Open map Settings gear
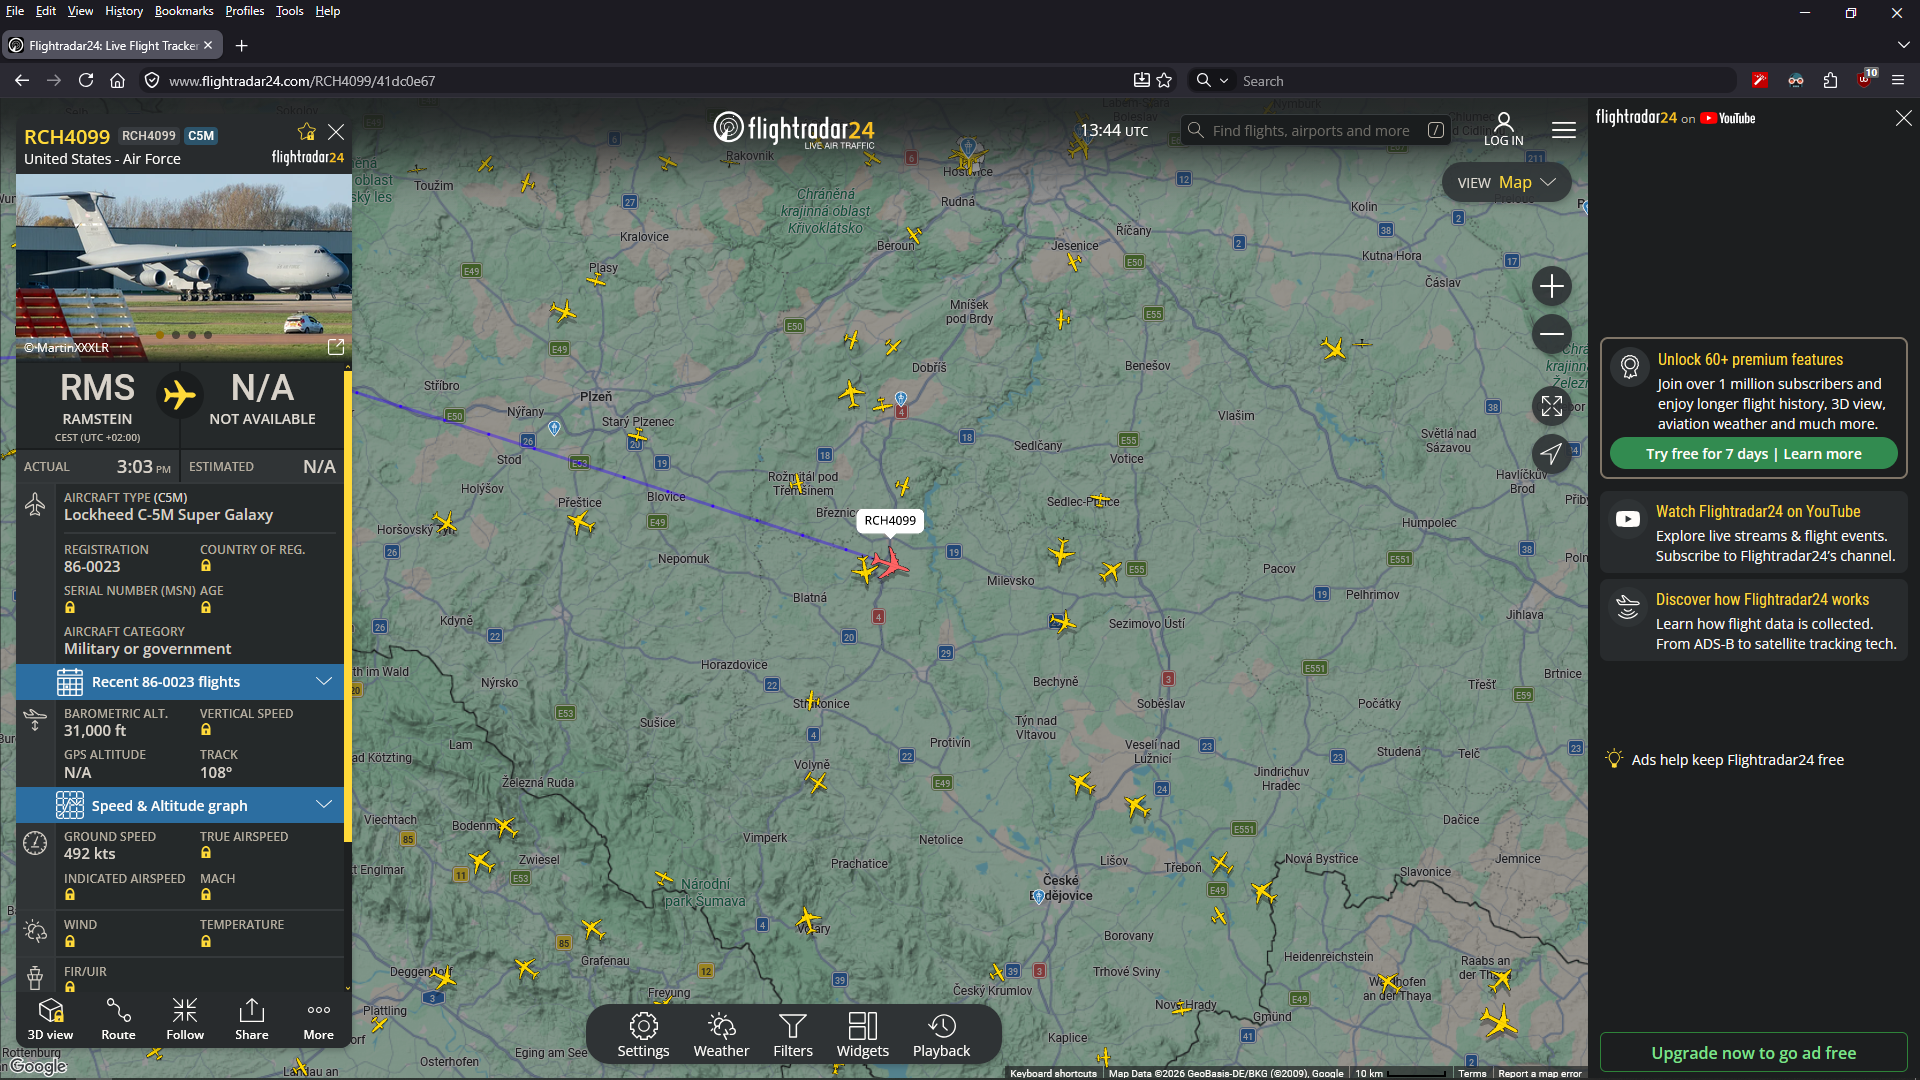1920x1080 pixels. point(643,1034)
